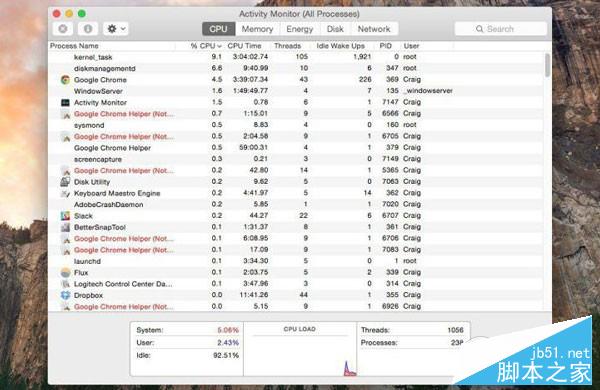The width and height of the screenshot is (600, 390).
Task: Click the BetterSnapTool process name
Action: (100, 227)
